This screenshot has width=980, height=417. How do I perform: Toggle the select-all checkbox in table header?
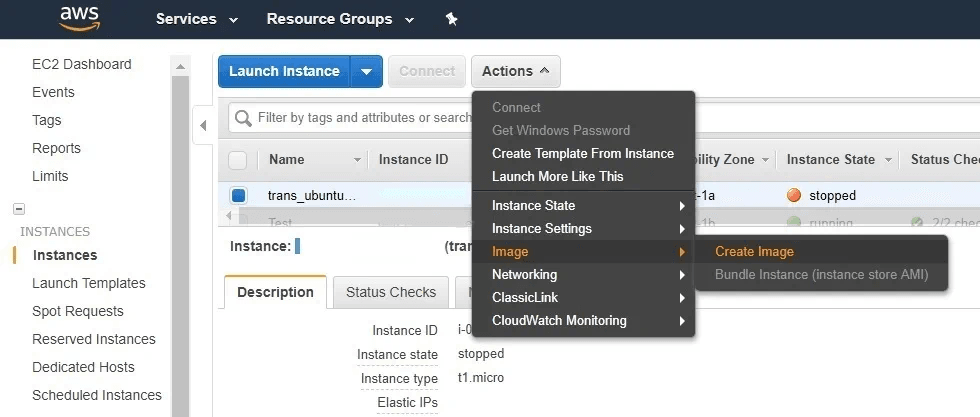tap(237, 160)
